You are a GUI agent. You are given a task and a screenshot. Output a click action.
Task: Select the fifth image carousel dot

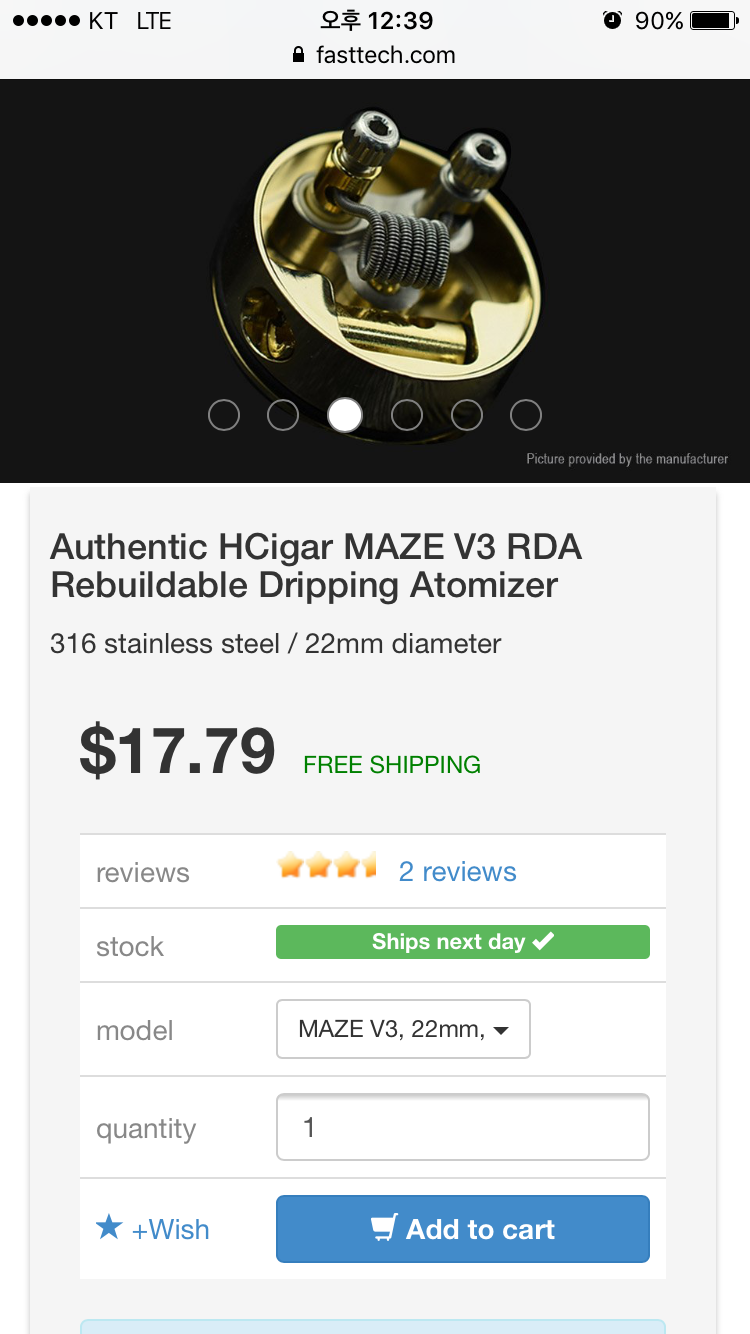(467, 415)
